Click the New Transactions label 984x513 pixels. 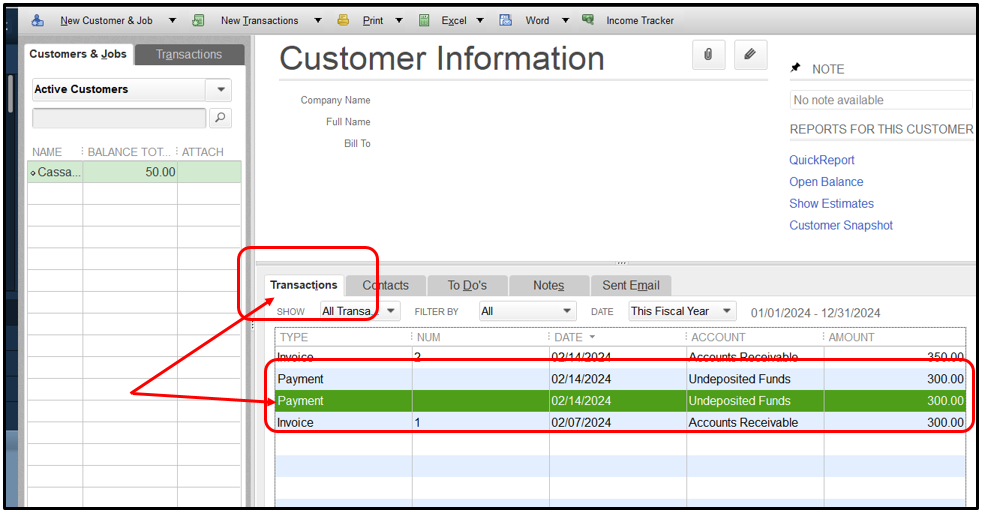click(x=260, y=21)
